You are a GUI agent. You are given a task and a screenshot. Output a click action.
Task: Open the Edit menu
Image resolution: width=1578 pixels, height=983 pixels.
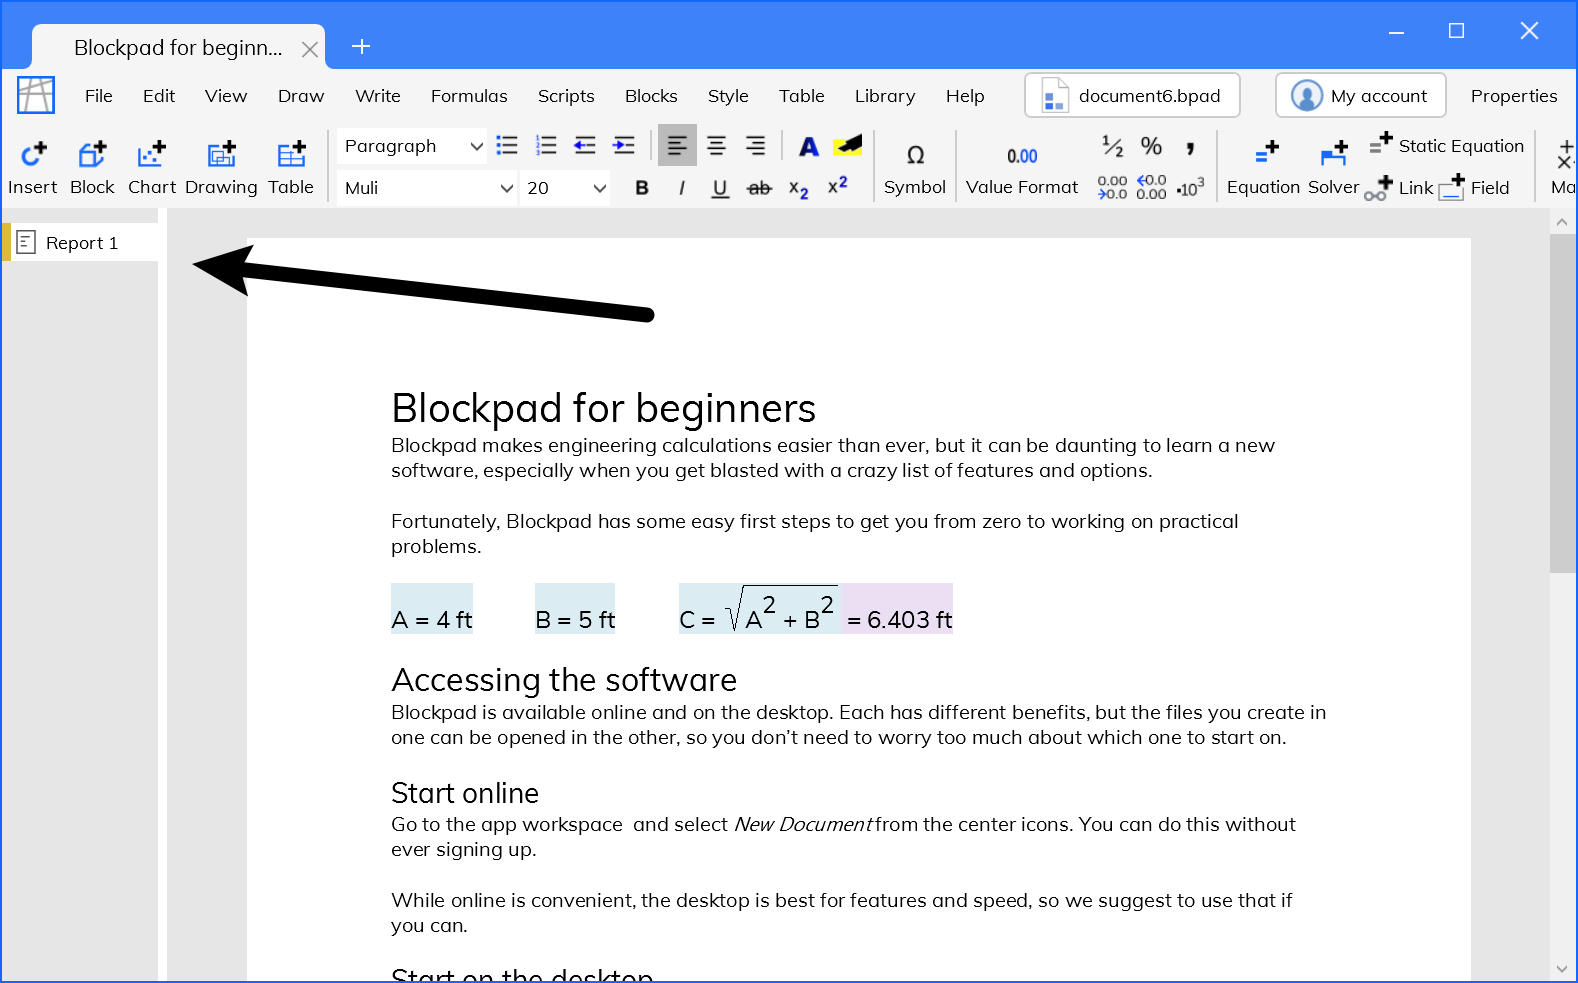pos(159,96)
